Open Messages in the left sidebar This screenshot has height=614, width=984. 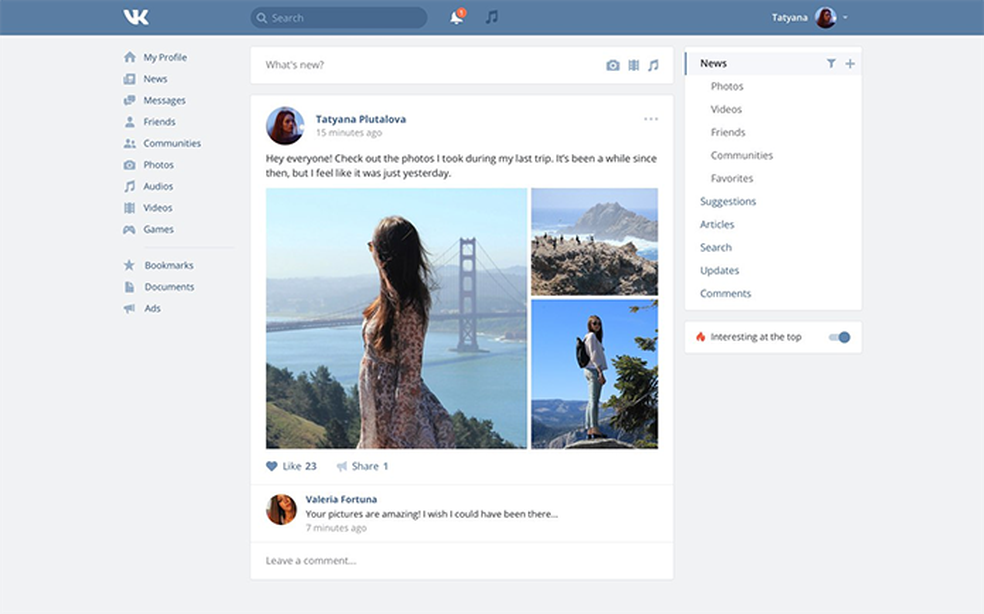coord(164,100)
